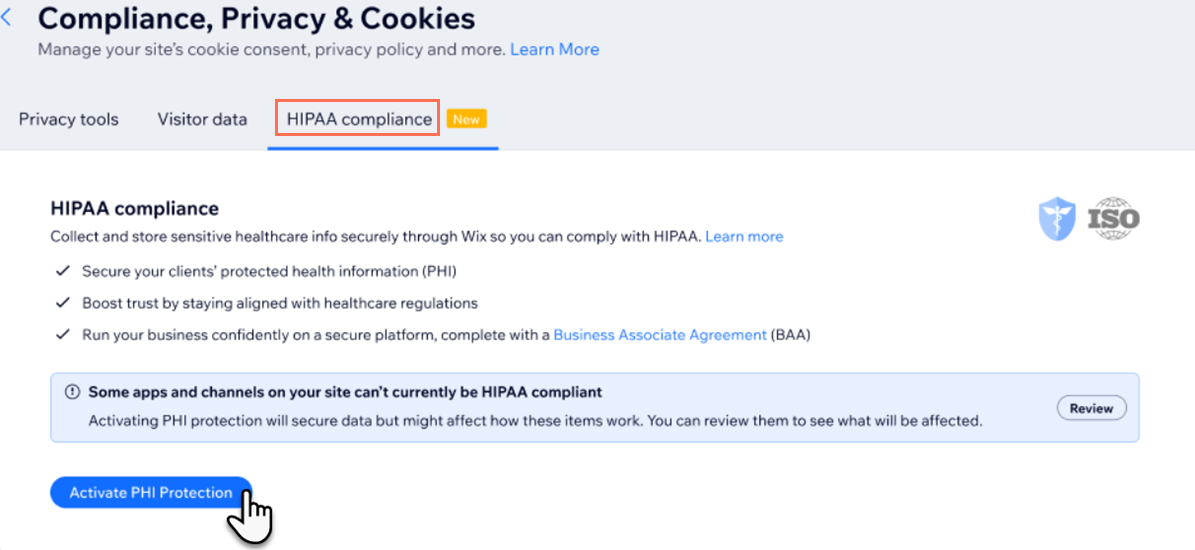Click the 'Compliance, Privacy & Cookies' page title
The image size is (1195, 550).
(x=256, y=18)
